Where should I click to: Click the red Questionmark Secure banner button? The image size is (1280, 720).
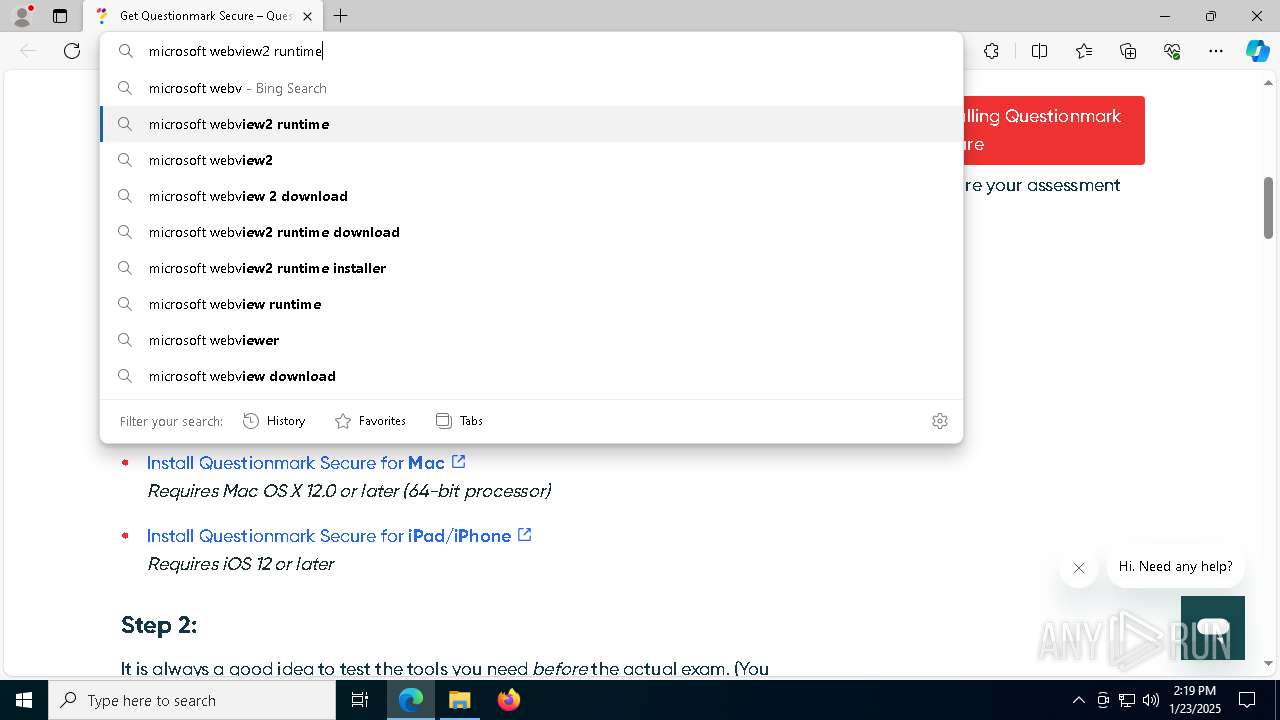1053,130
